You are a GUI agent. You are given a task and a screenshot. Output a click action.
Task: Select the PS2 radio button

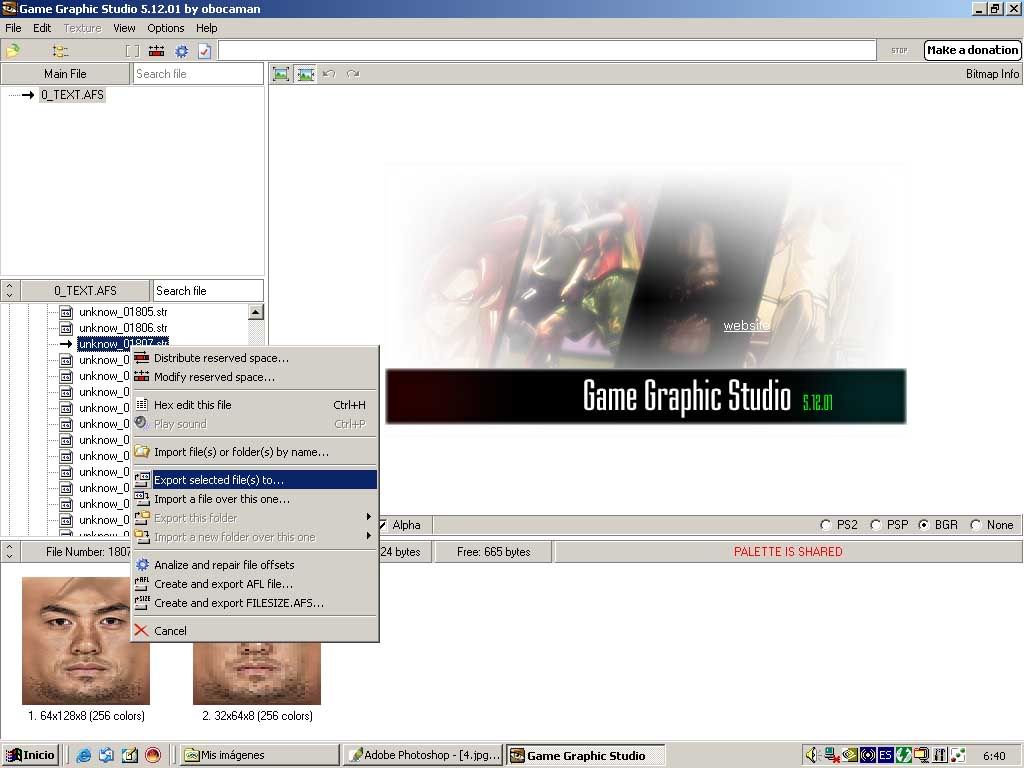(x=825, y=525)
